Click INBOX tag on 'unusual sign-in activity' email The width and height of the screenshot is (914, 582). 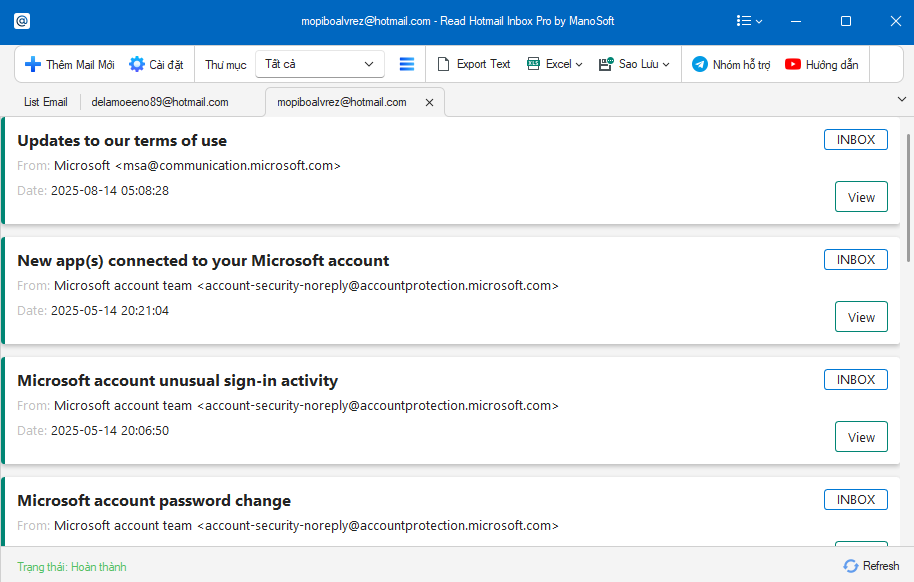856,380
